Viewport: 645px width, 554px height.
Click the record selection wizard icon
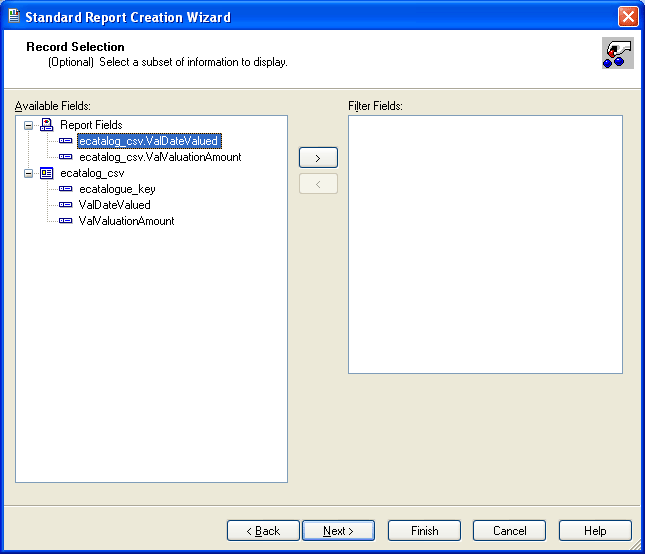[x=616, y=53]
